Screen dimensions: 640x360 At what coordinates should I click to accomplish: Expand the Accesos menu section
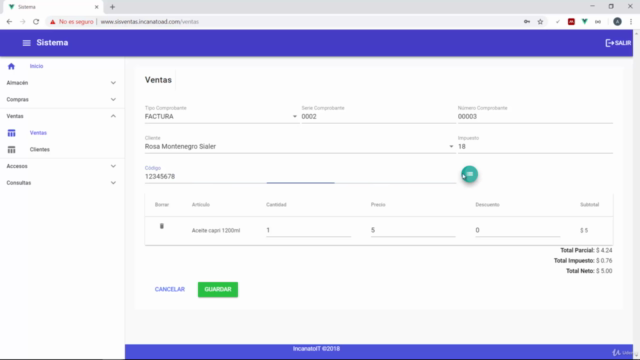[62, 166]
